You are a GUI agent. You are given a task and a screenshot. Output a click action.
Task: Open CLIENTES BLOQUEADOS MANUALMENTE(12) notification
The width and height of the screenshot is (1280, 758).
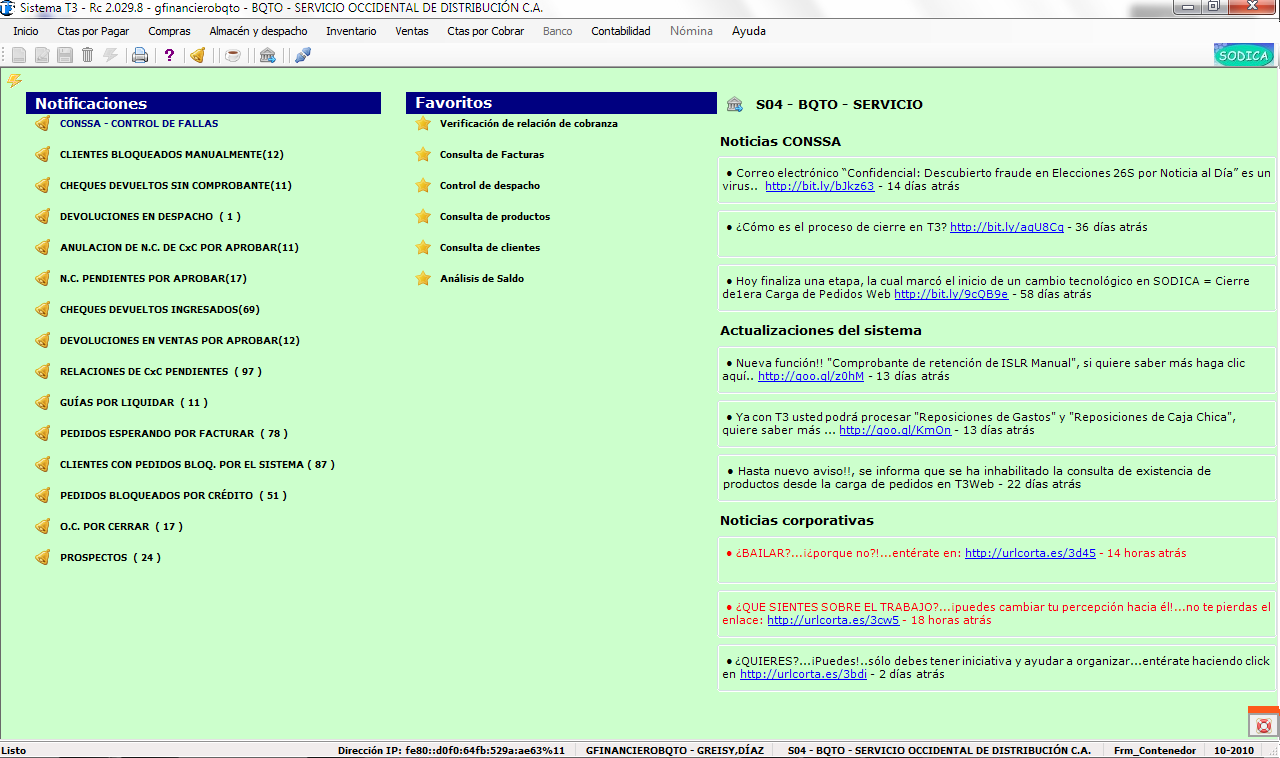pos(172,155)
